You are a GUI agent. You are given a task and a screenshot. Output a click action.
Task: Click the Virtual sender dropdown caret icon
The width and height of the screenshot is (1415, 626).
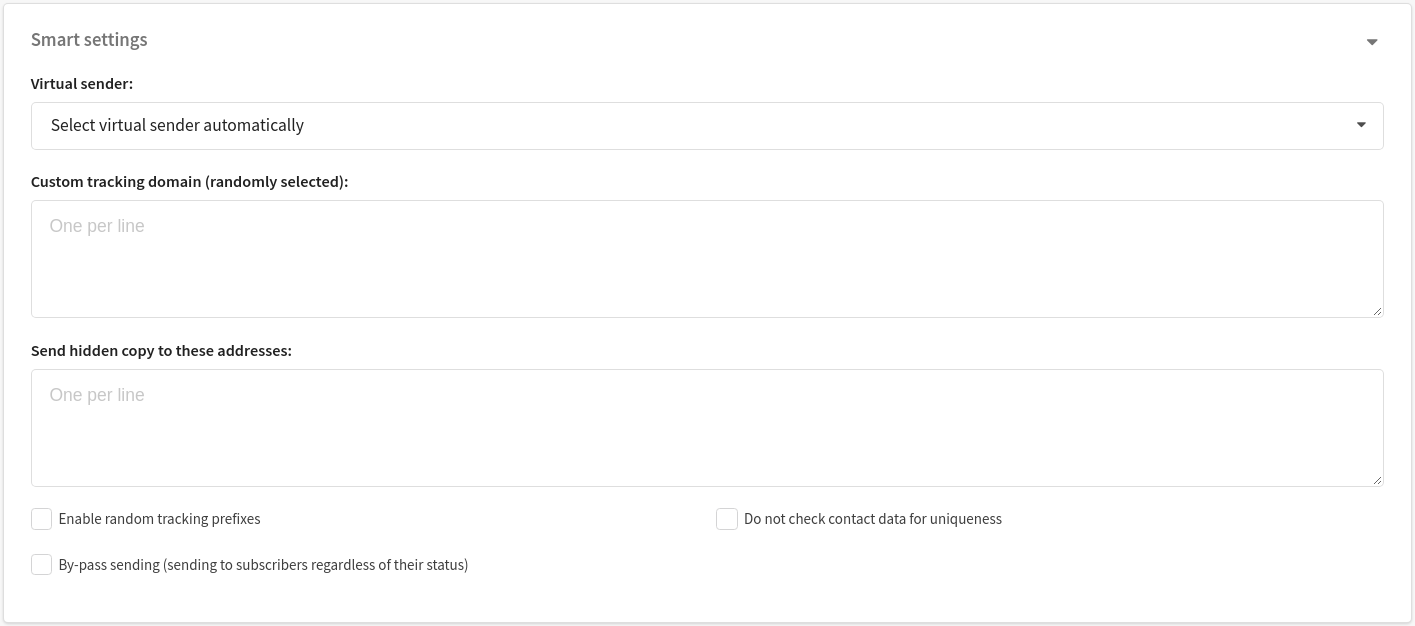pos(1361,125)
